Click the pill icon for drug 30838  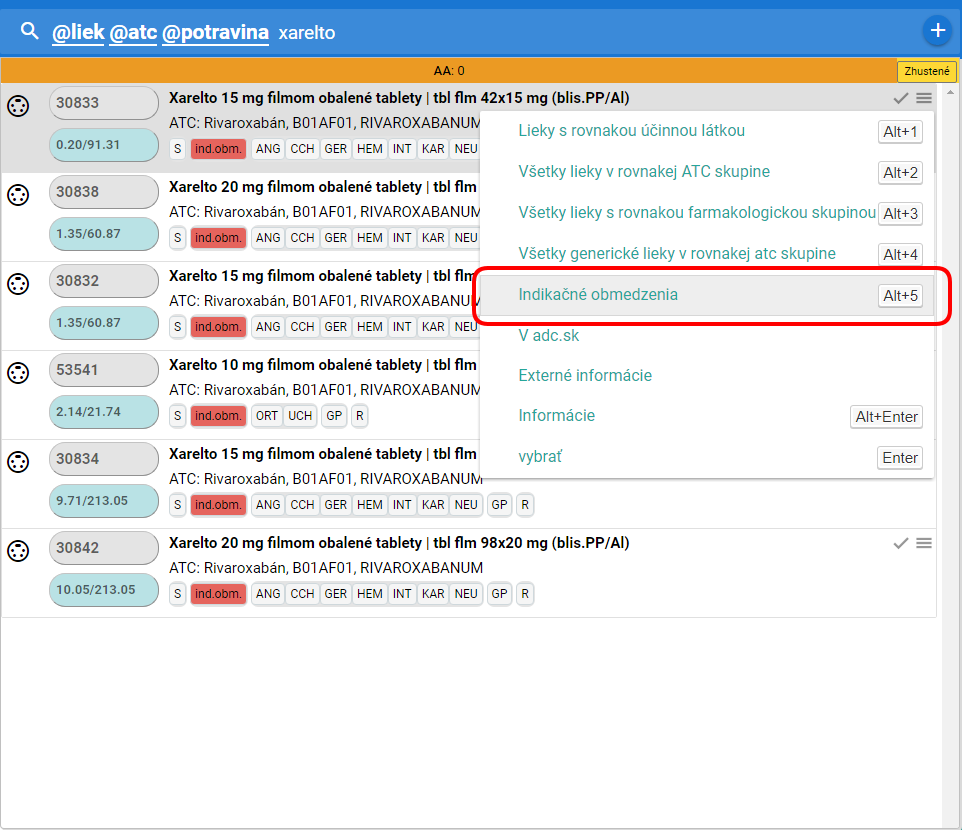click(18, 195)
